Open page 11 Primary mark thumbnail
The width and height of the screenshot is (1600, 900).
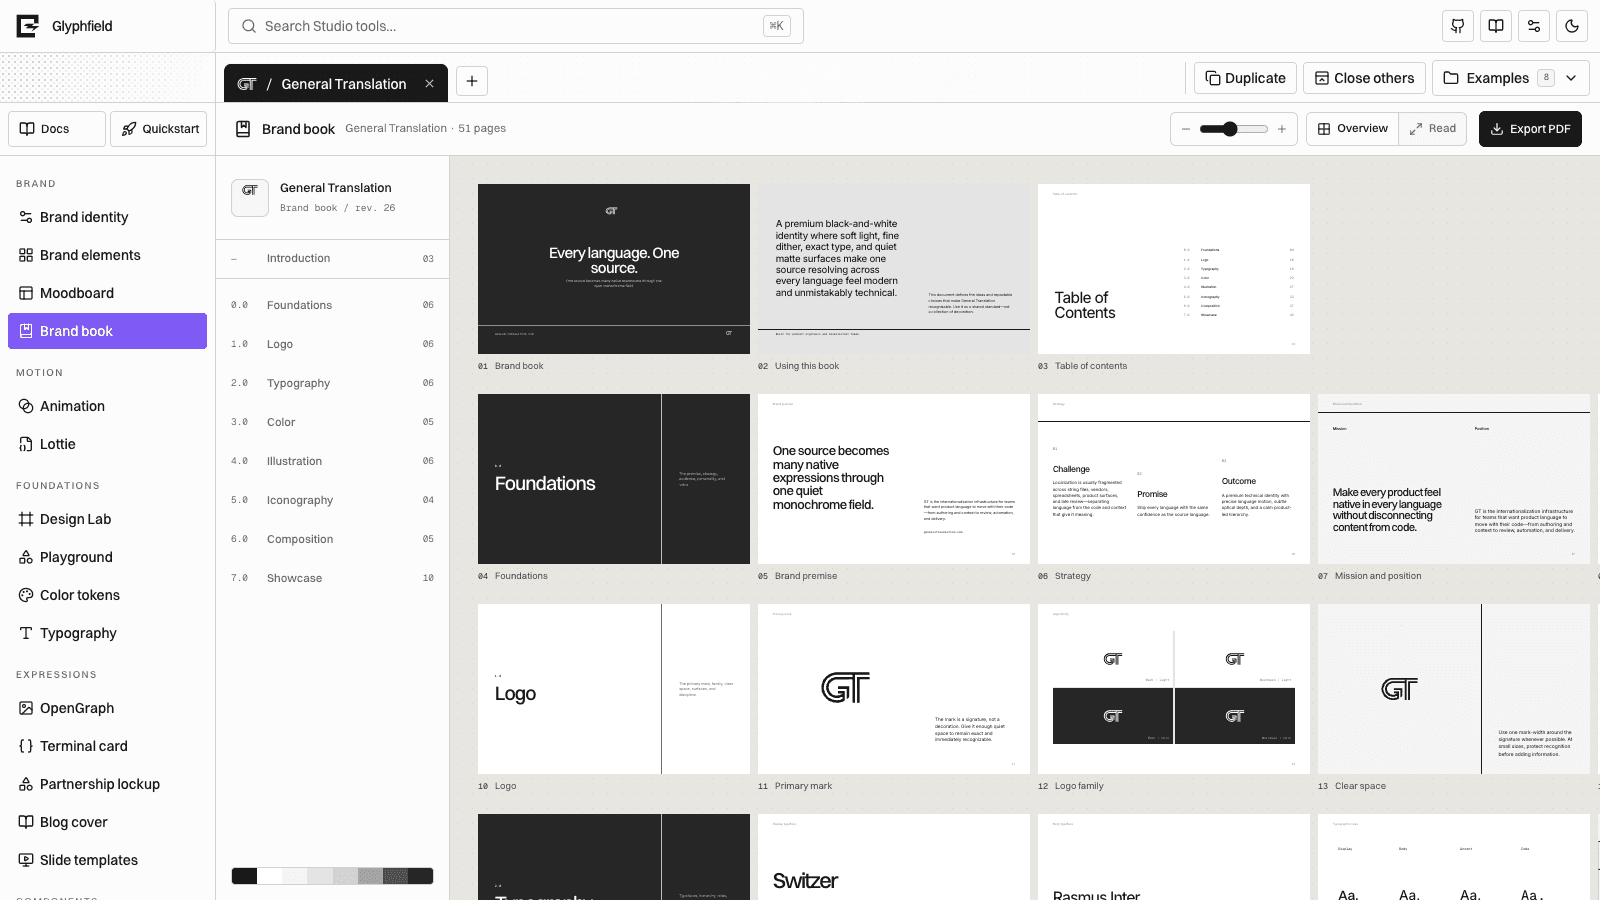click(x=894, y=689)
